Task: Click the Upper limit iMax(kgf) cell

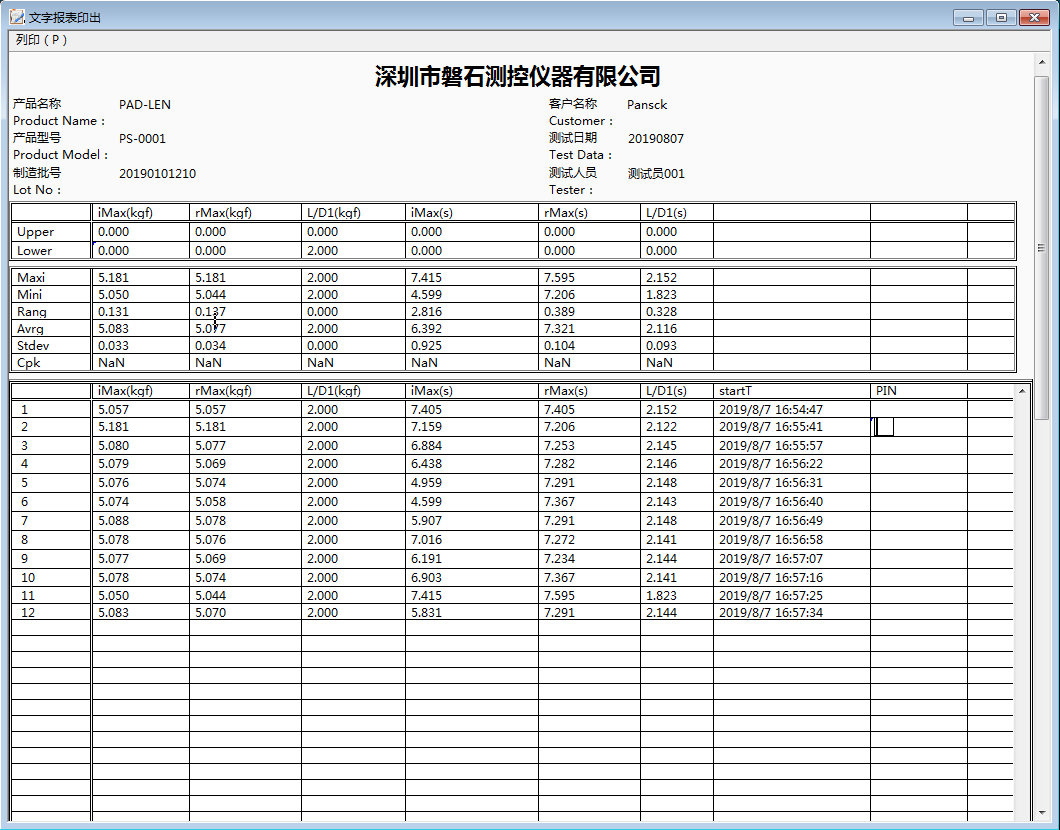Action: click(x=140, y=231)
